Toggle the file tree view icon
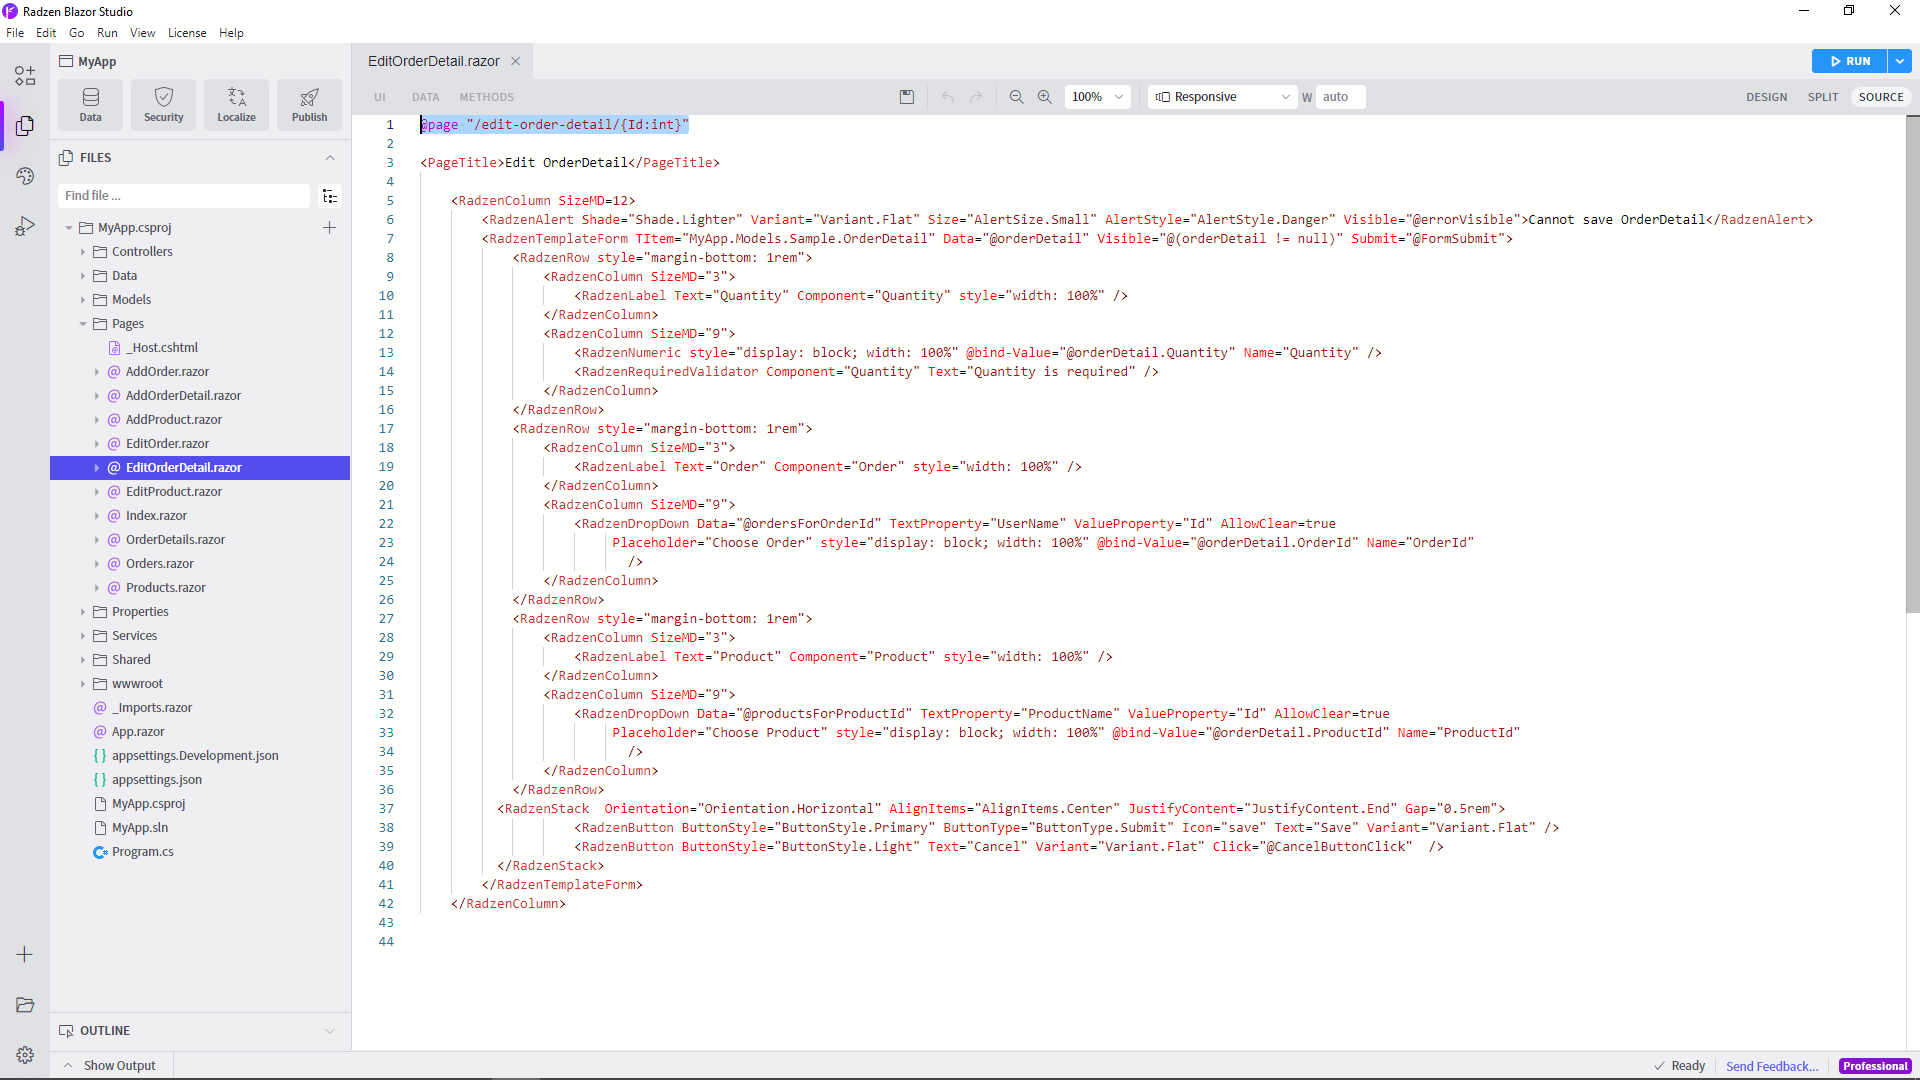 330,196
